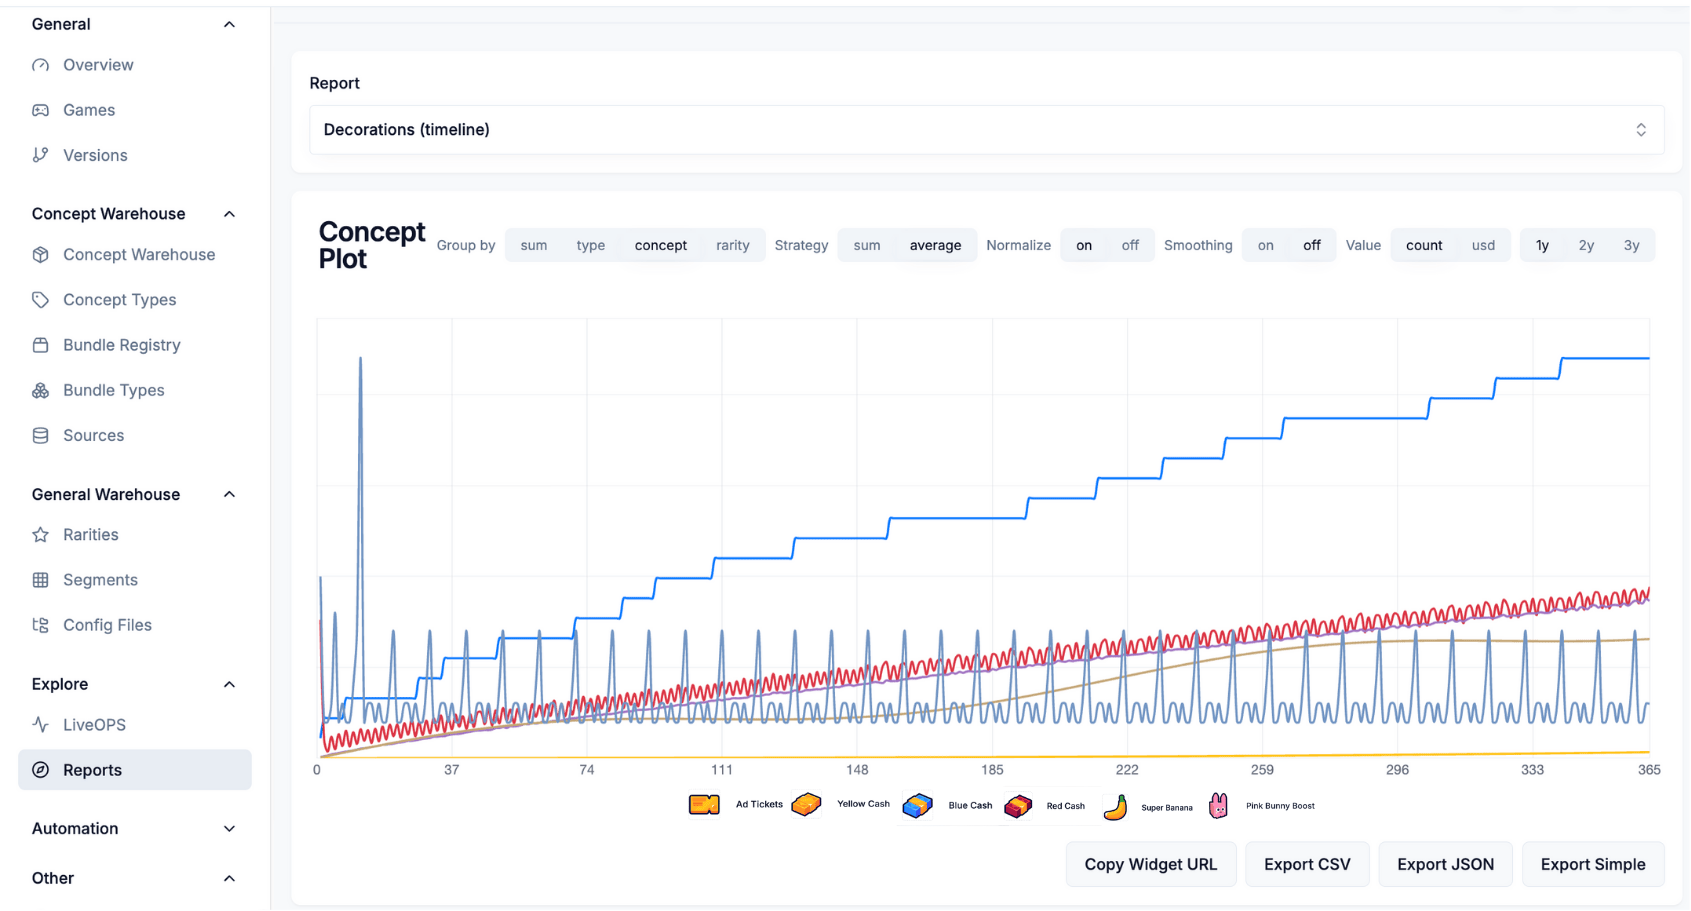This screenshot has height=911, width=1691.
Task: Click the LiveOPS activity icon
Action: click(x=40, y=724)
